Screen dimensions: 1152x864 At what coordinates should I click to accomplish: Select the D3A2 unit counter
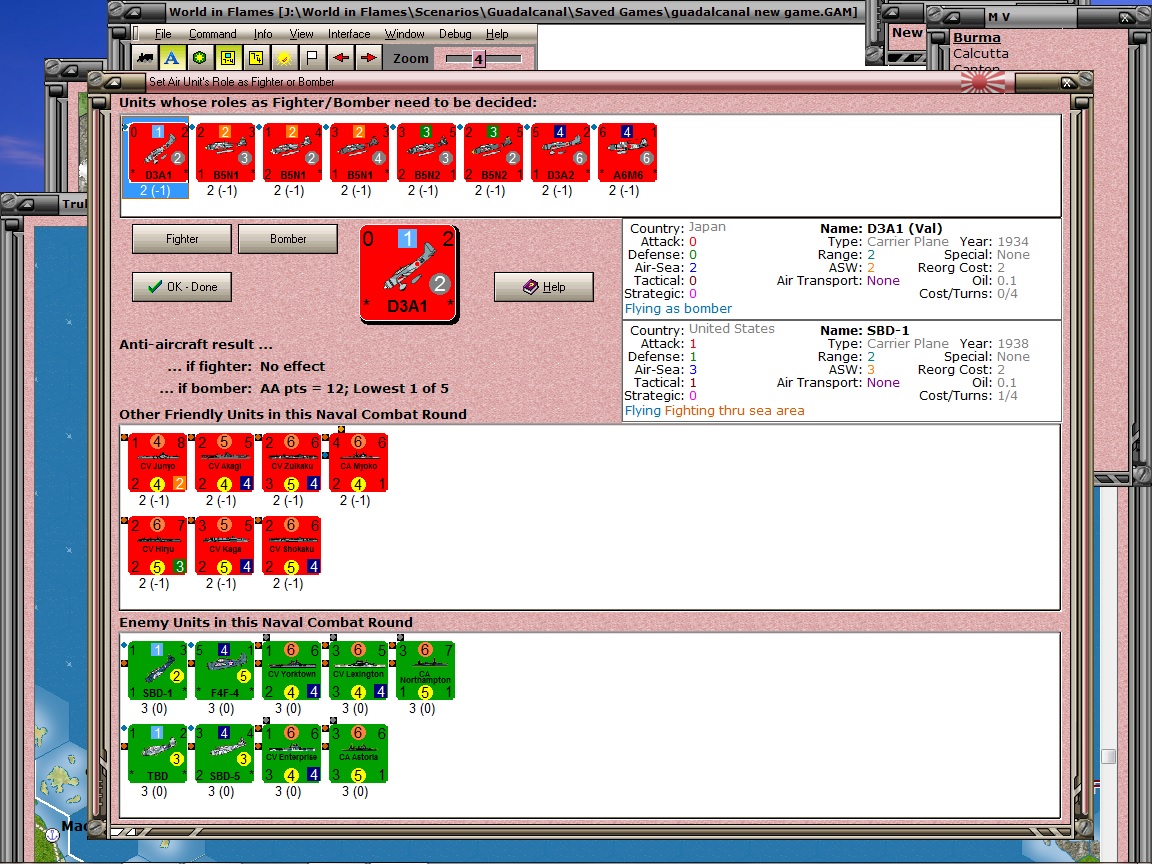(x=561, y=153)
